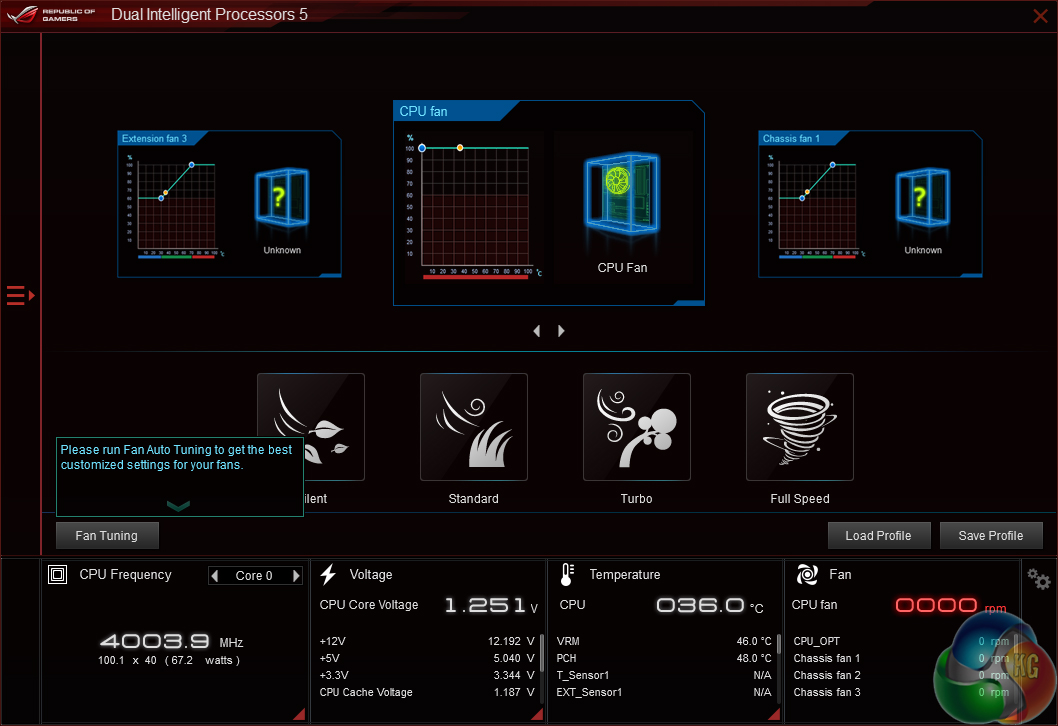Click the EXT_Sensor1 temperature row
The height and width of the screenshot is (726, 1058).
[664, 692]
